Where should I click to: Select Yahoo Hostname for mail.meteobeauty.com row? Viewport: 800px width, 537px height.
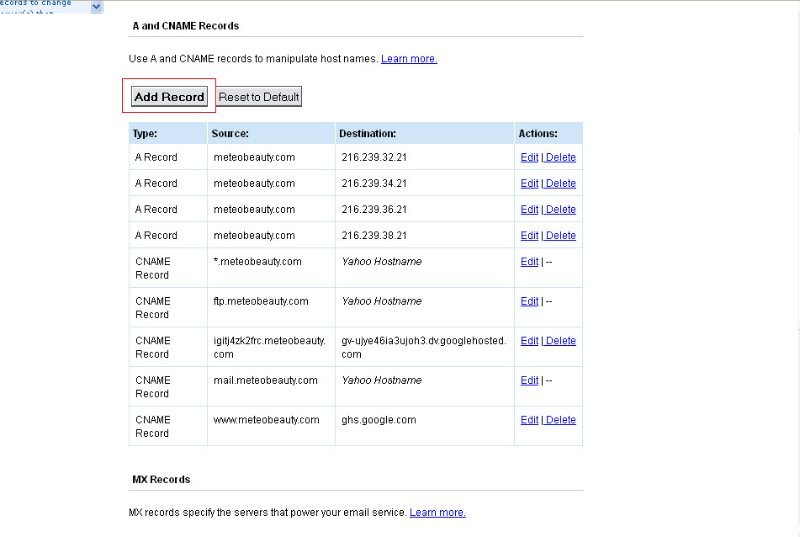382,380
